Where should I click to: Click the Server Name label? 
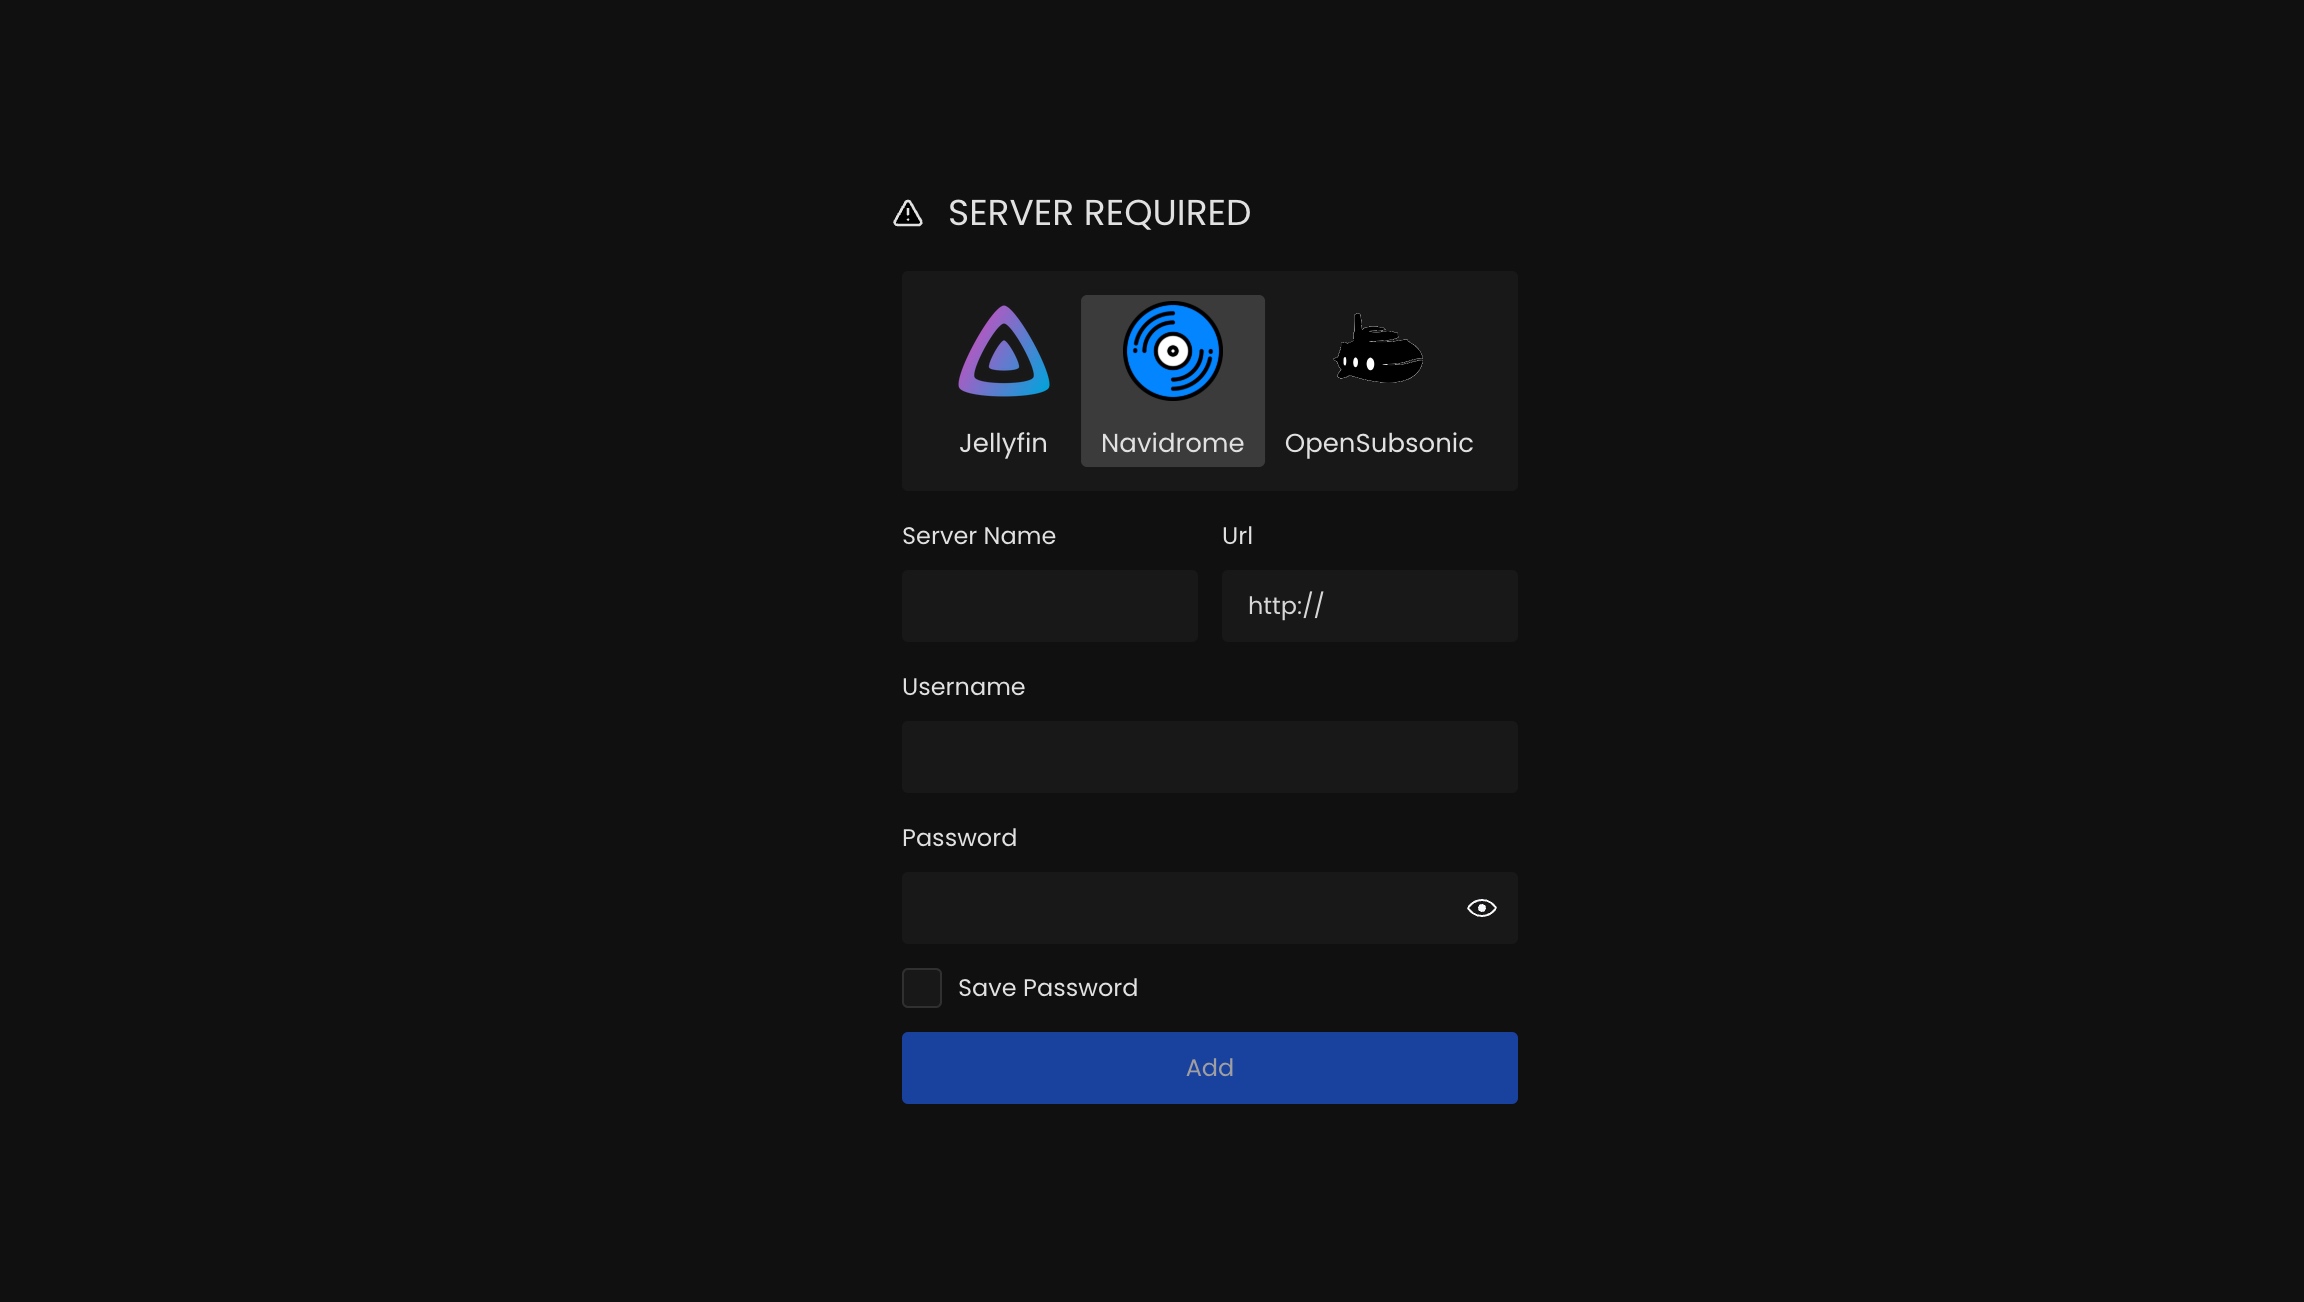point(979,536)
